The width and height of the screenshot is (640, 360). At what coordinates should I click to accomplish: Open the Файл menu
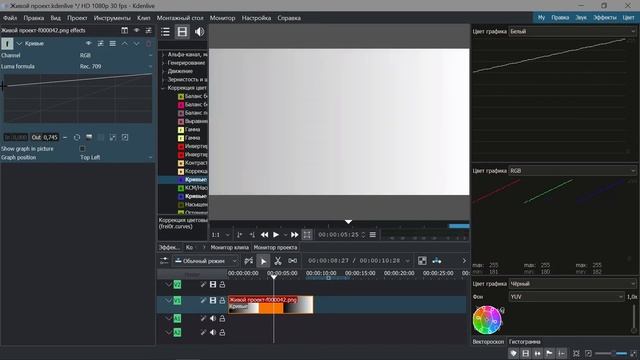pos(10,18)
